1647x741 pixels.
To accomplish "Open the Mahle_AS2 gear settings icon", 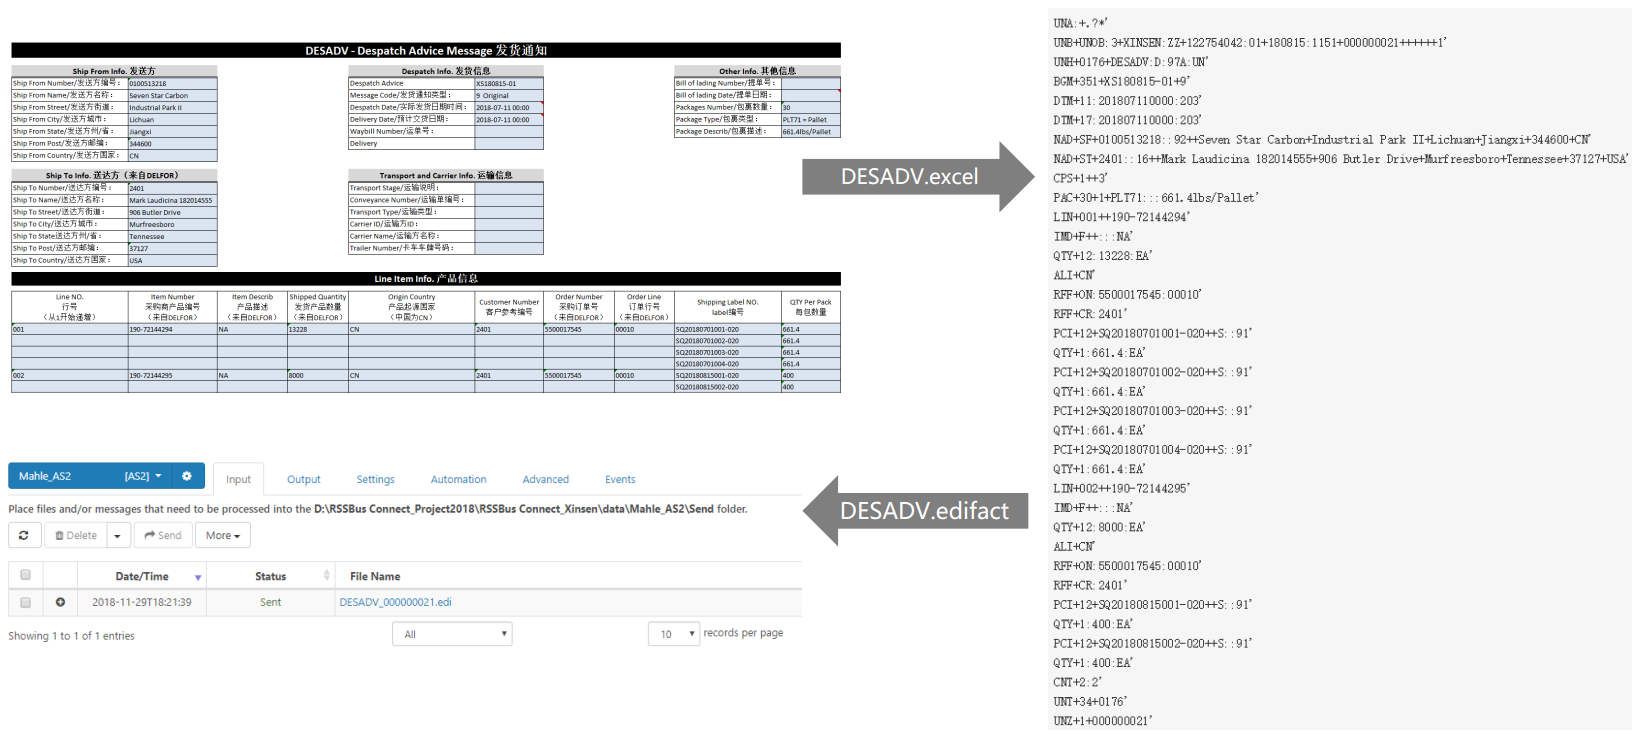I will coord(186,476).
